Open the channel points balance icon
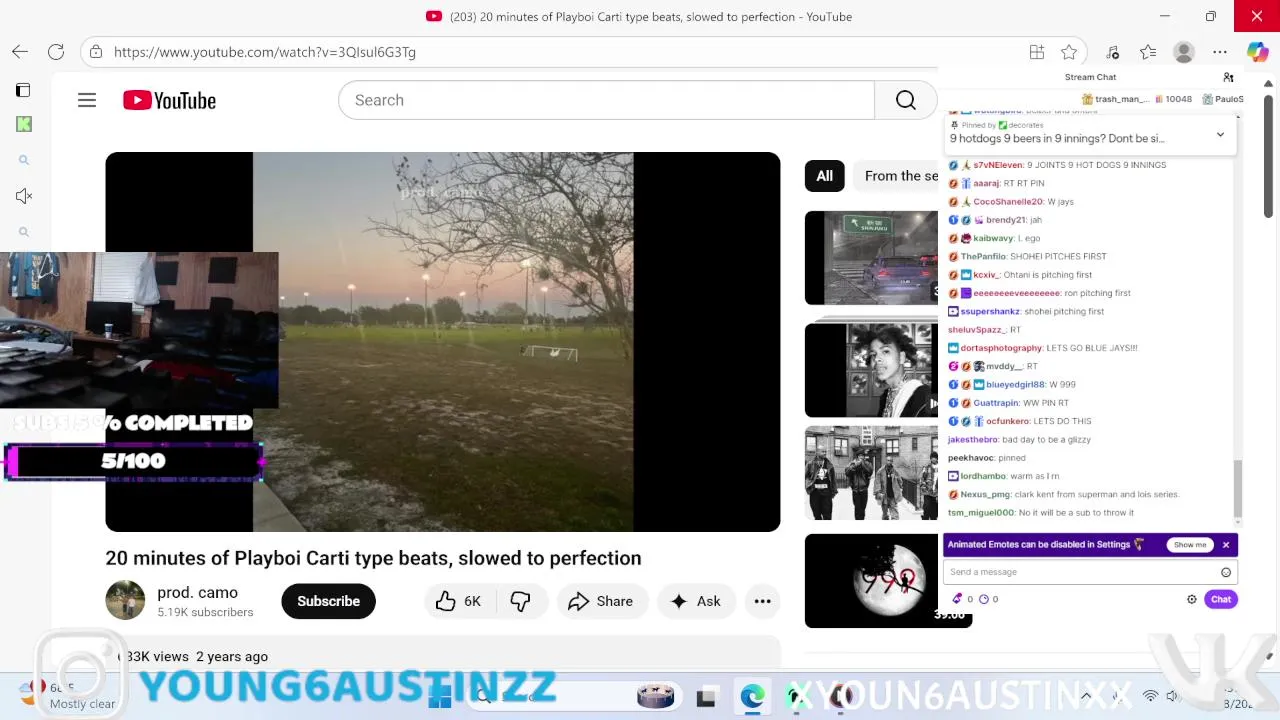The height and width of the screenshot is (720, 1280). (x=983, y=599)
